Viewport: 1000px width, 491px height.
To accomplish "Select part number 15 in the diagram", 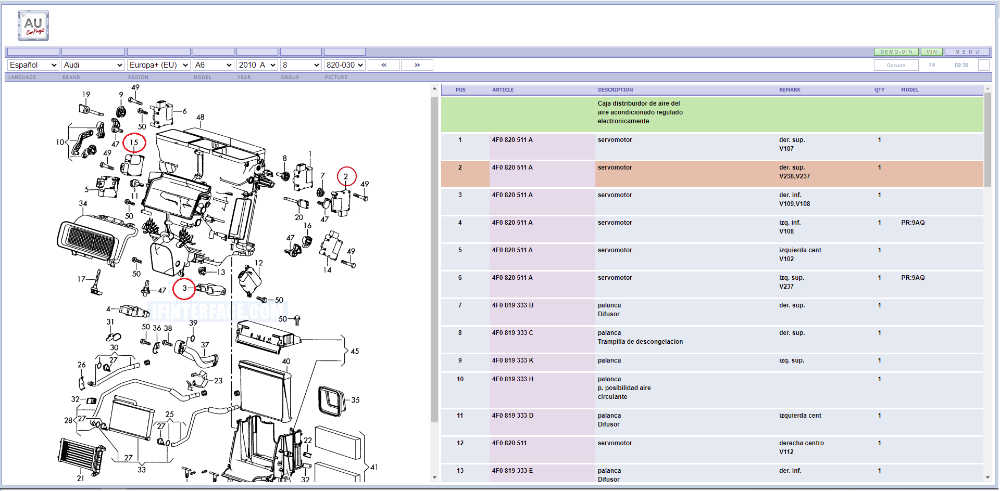I will click(x=135, y=142).
